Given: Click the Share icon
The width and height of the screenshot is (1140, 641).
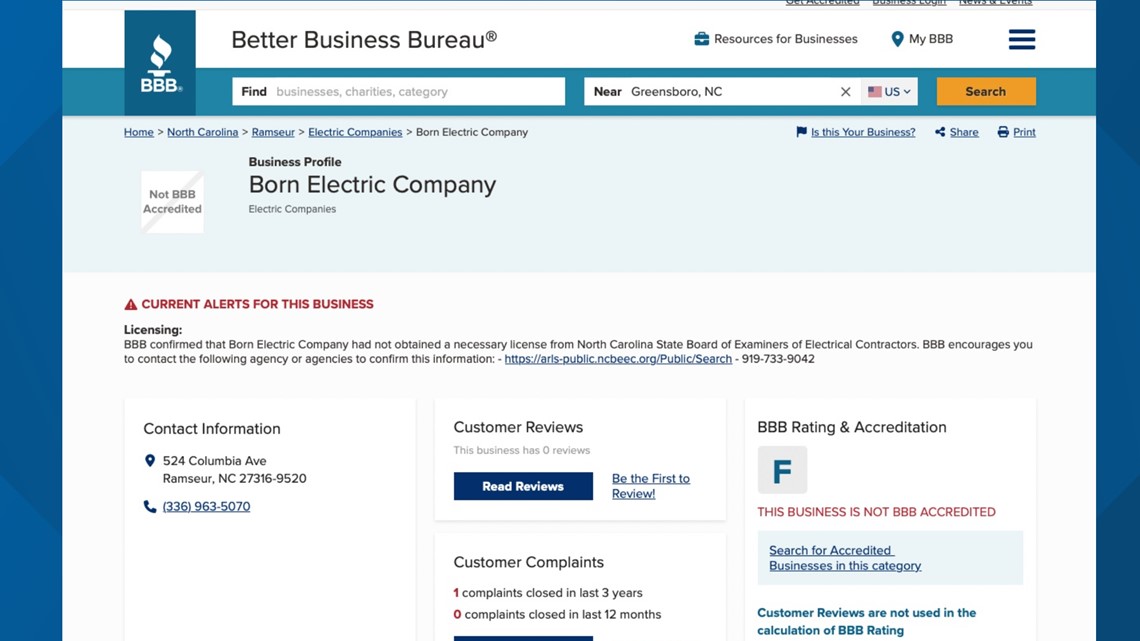Looking at the screenshot, I should coord(940,132).
